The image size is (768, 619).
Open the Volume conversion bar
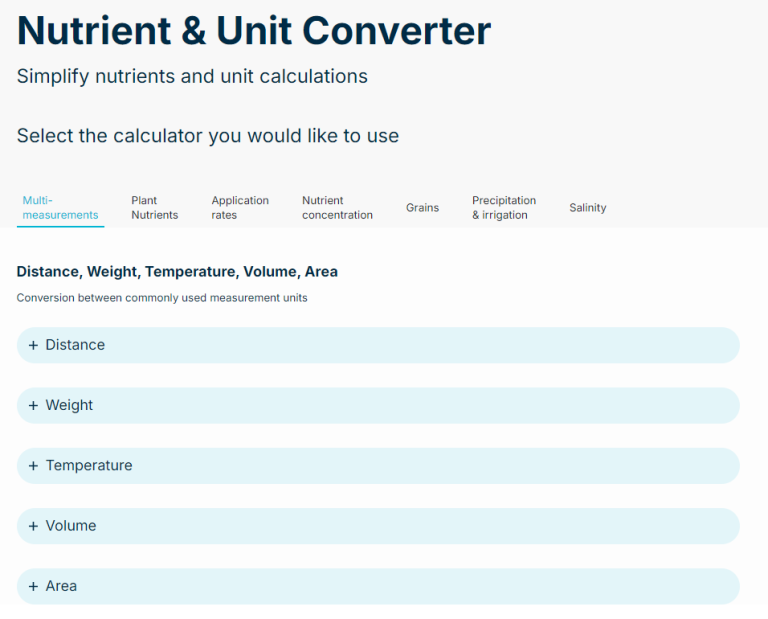click(x=378, y=526)
